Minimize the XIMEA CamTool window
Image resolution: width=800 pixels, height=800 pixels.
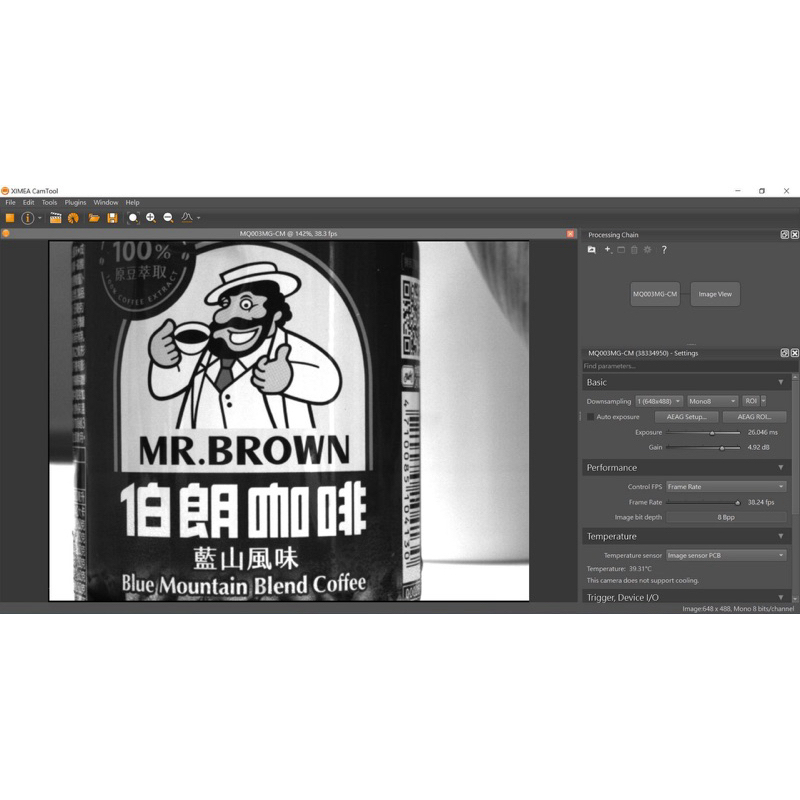(738, 191)
